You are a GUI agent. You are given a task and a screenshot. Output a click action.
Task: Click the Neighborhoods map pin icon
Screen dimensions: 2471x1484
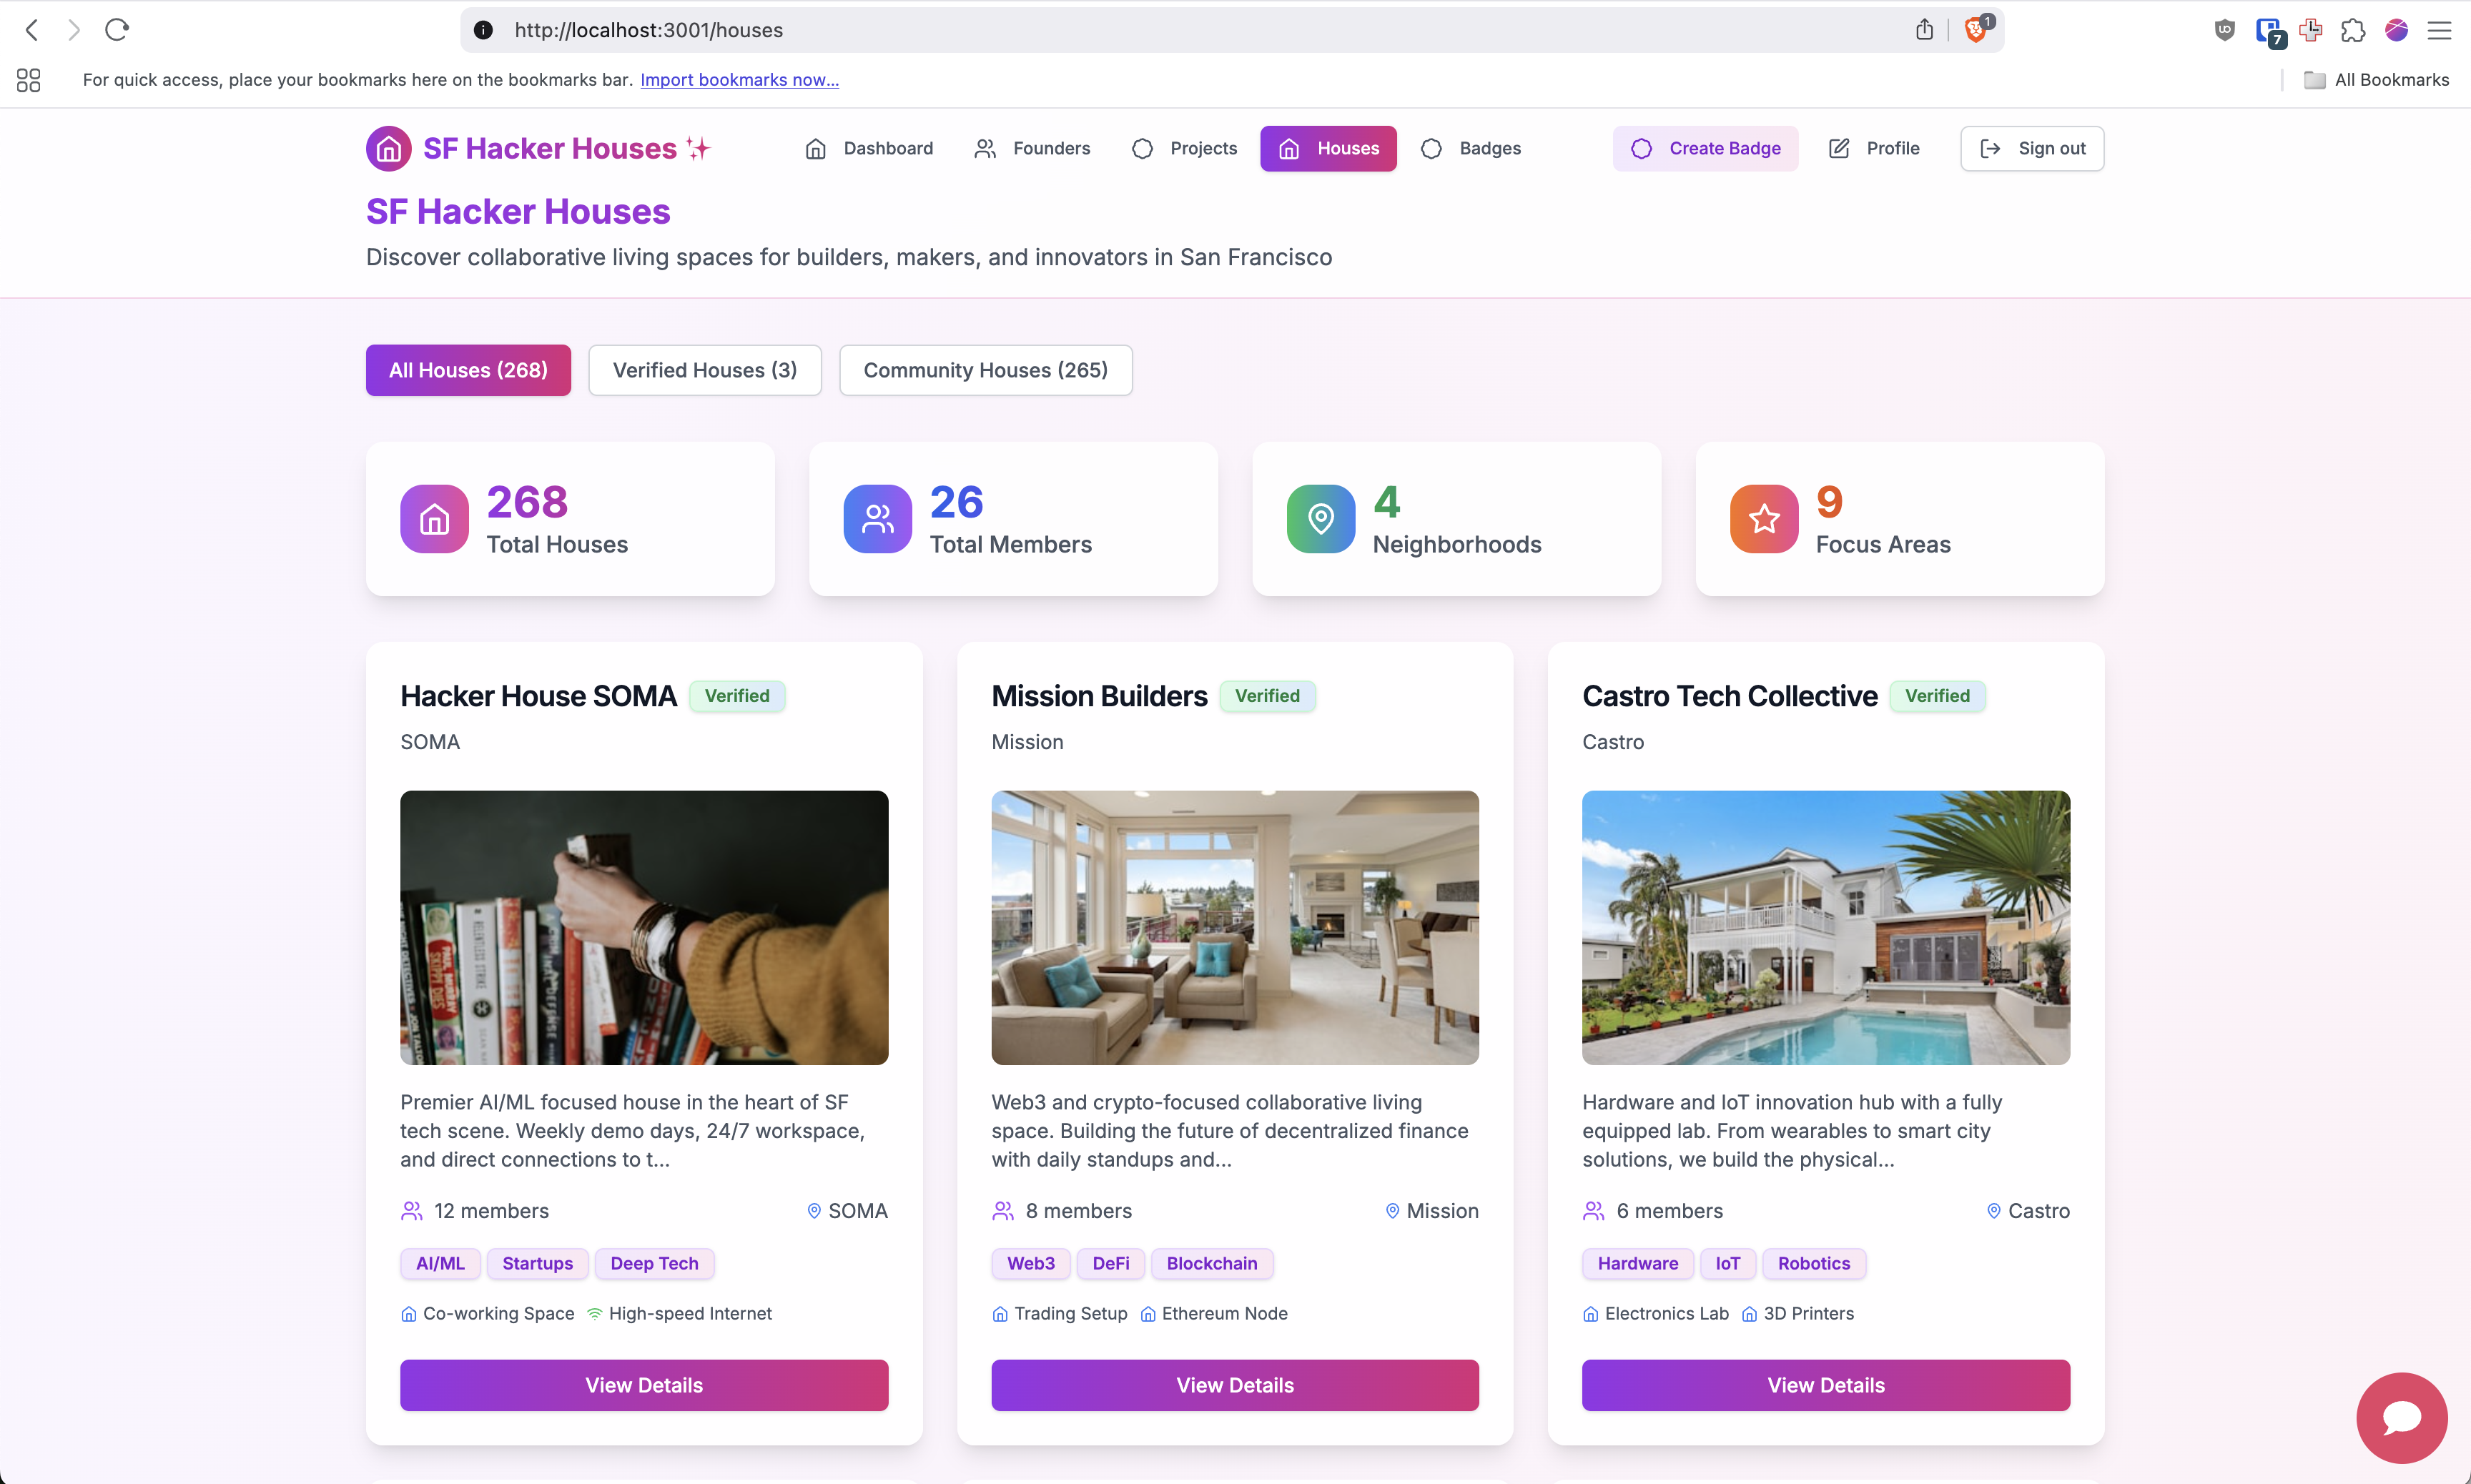[x=1320, y=519]
